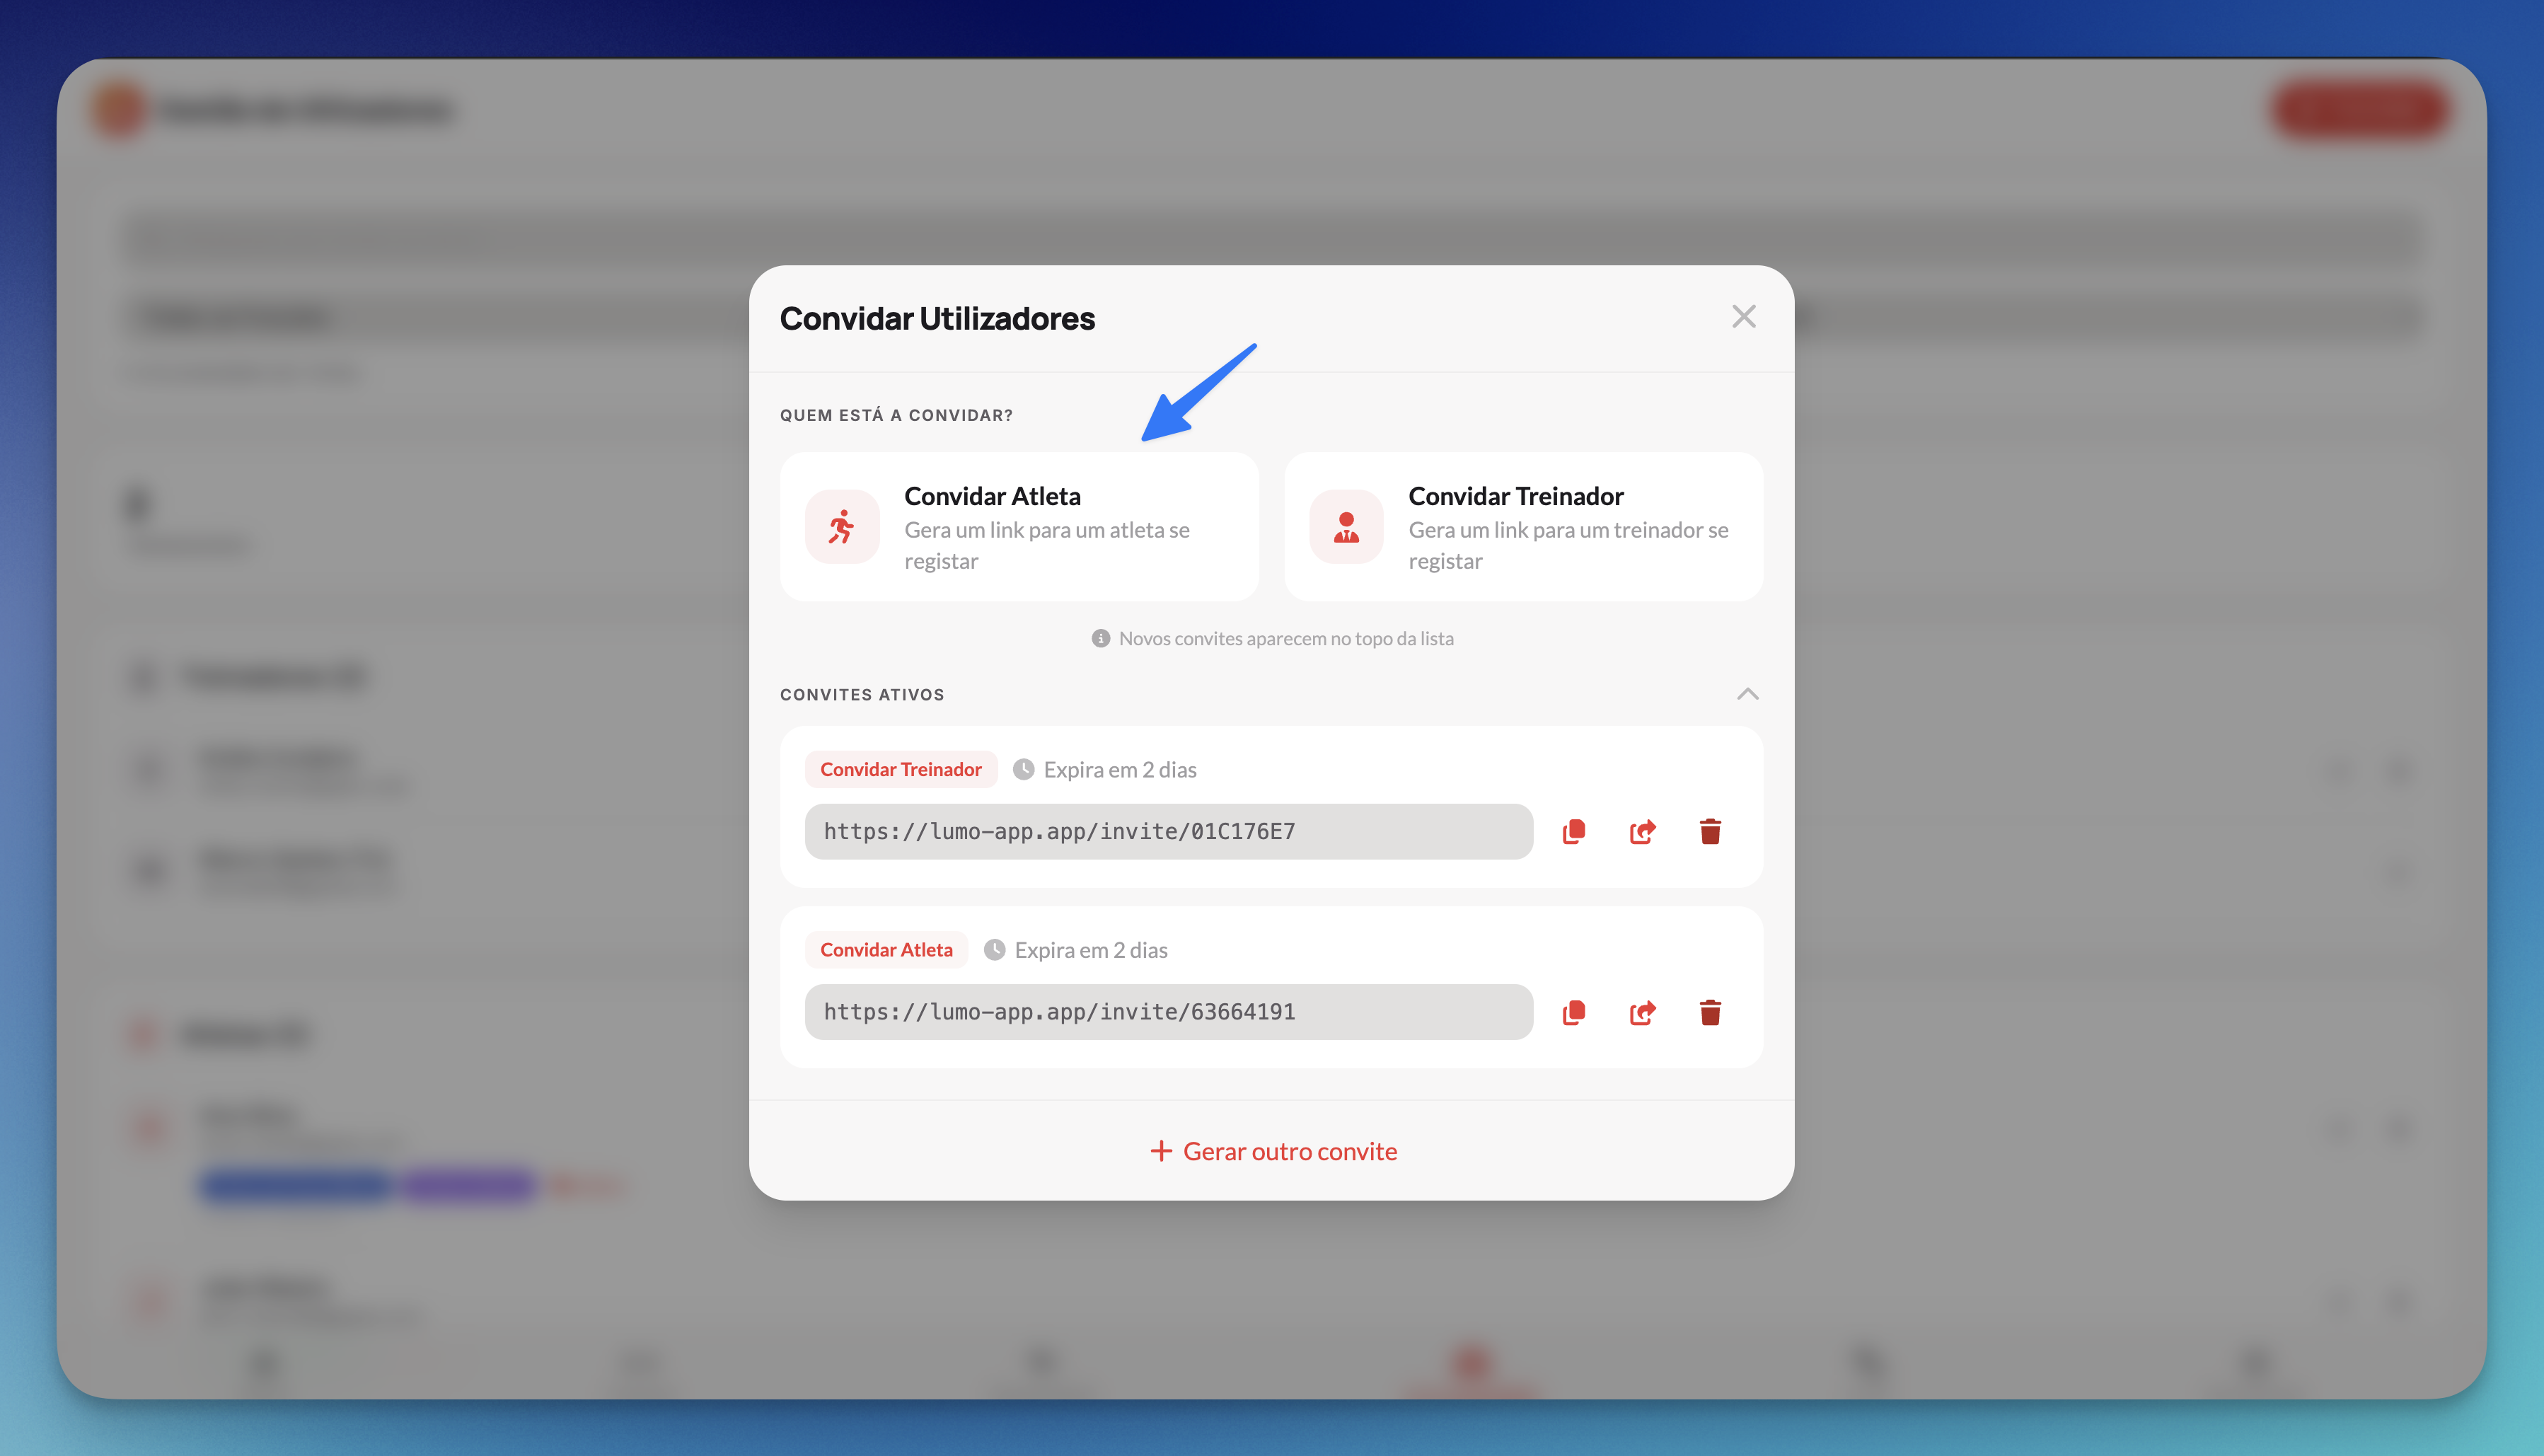
Task: Select the Convidar Atleta card
Action: [x=1019, y=527]
